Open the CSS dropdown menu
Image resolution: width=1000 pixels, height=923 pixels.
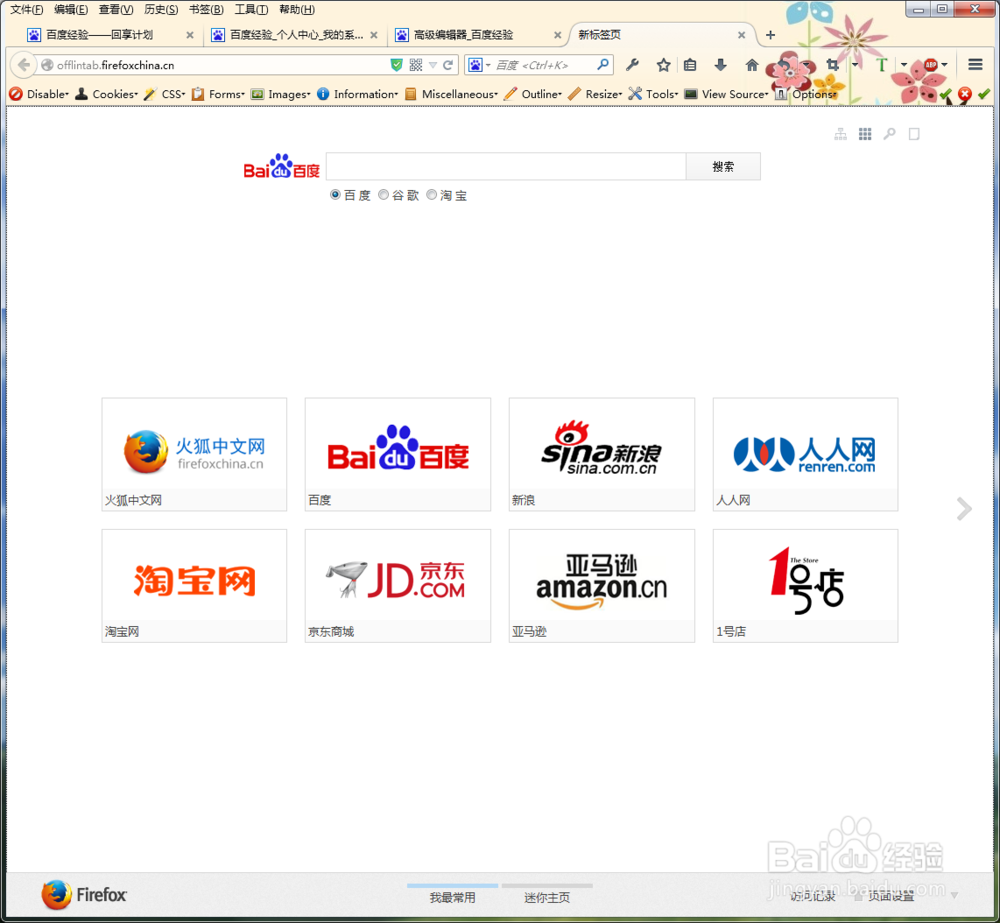tap(165, 94)
